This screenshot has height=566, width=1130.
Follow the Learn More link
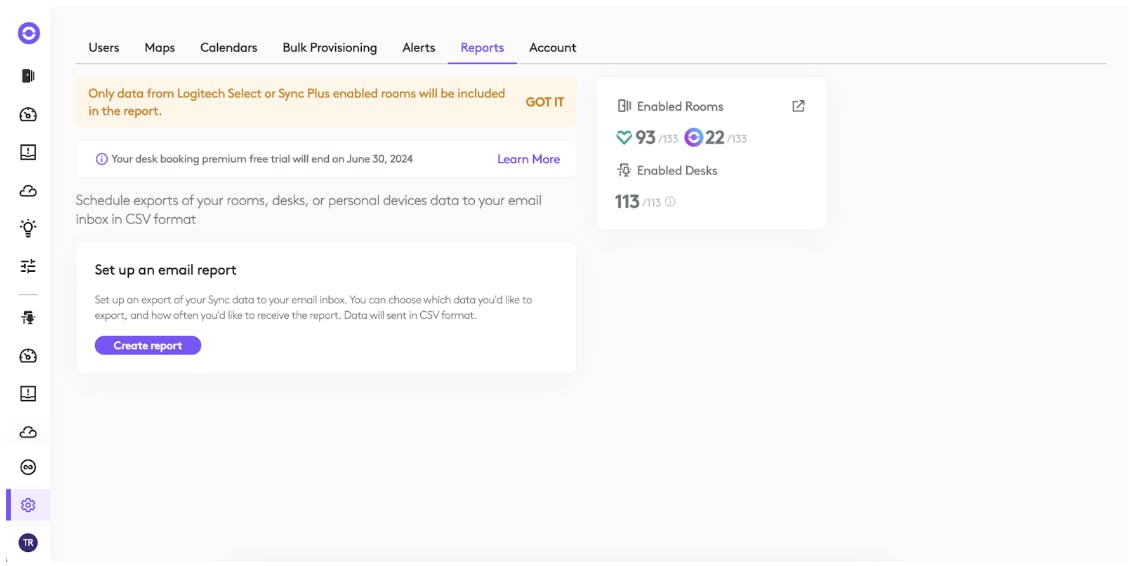[x=528, y=159]
